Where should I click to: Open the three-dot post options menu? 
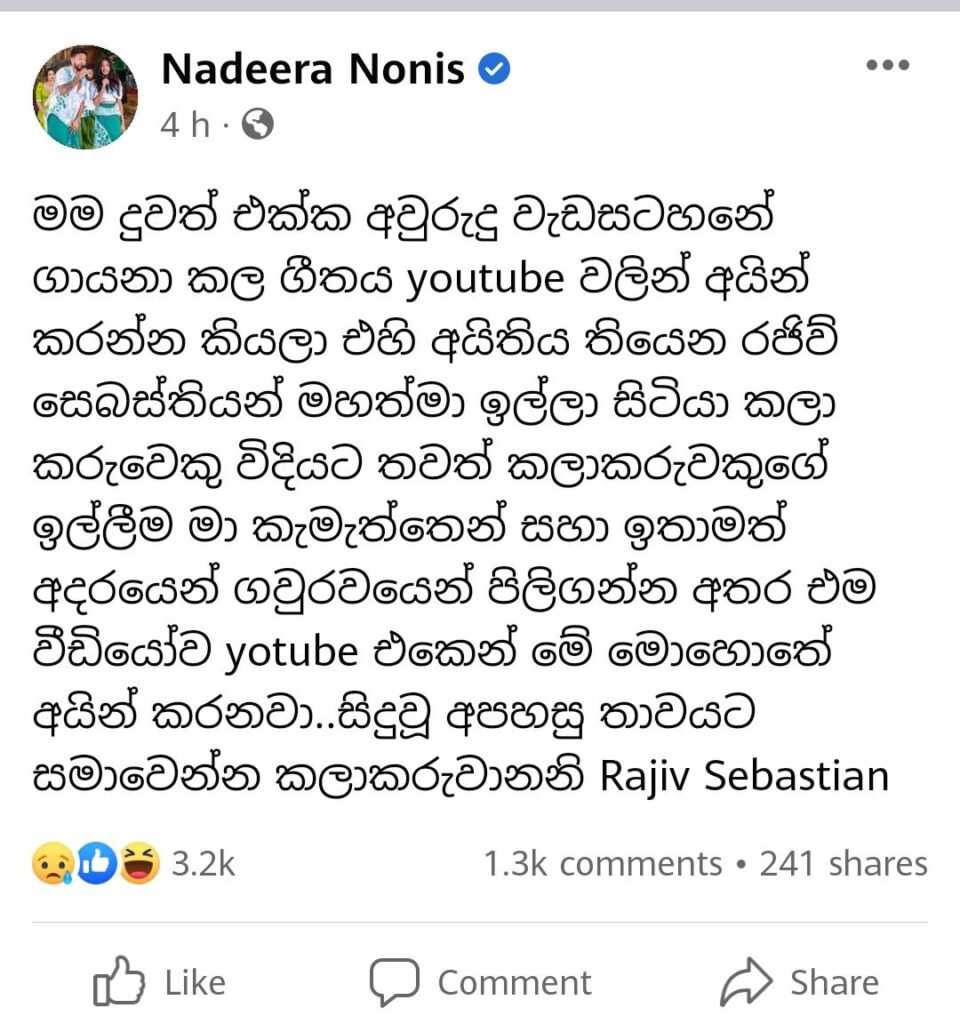tap(887, 67)
